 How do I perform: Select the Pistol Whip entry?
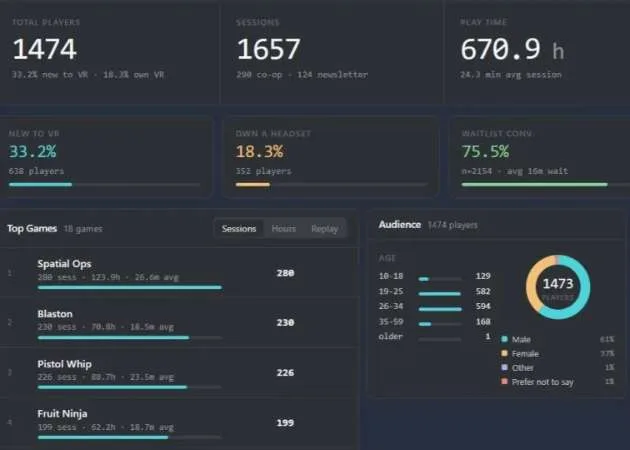point(178,372)
